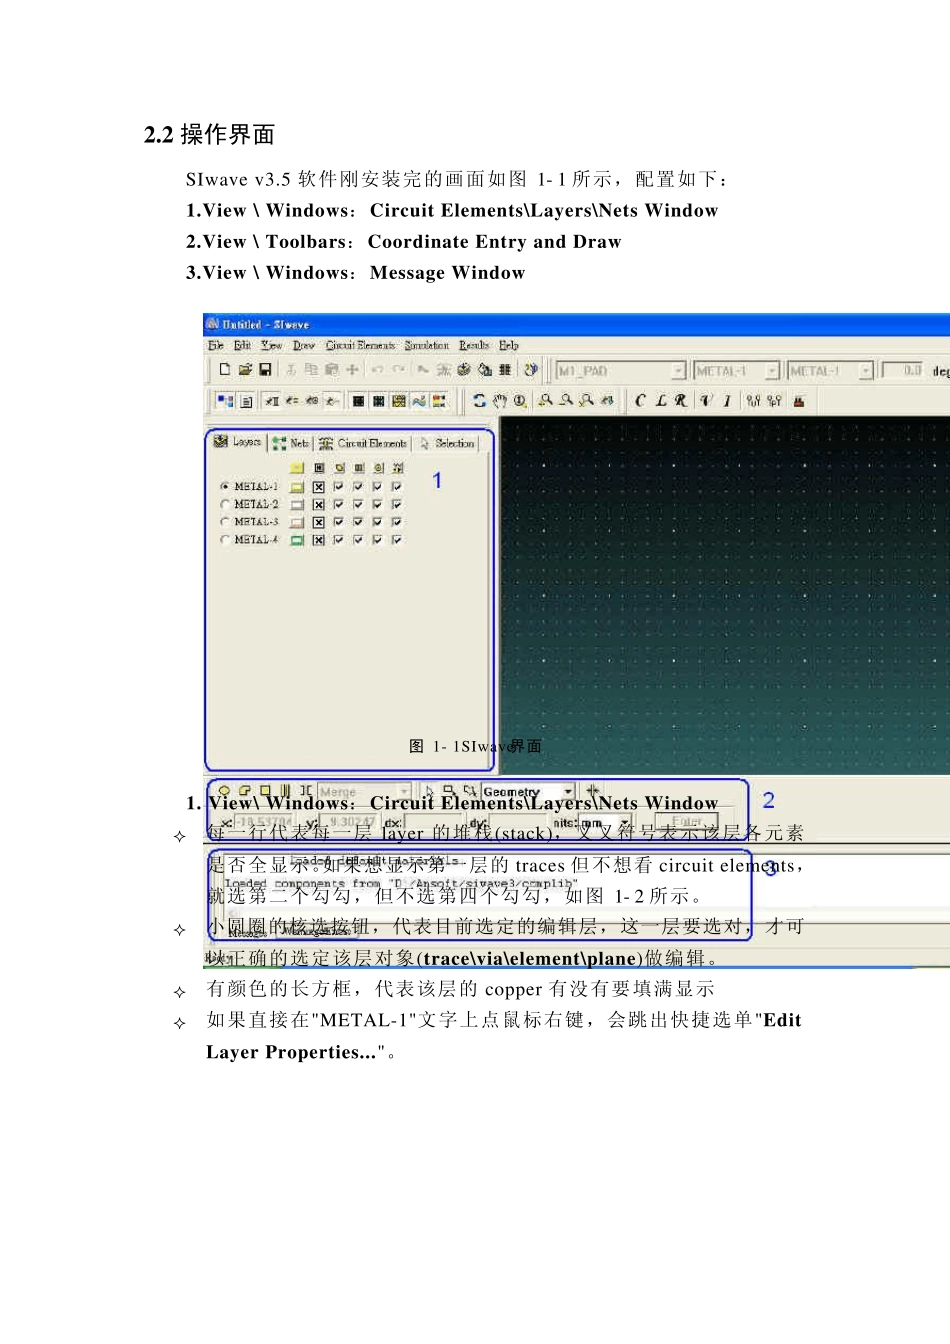950x1344 pixels.
Task: Select the Pan hand tool
Action: pos(500,401)
